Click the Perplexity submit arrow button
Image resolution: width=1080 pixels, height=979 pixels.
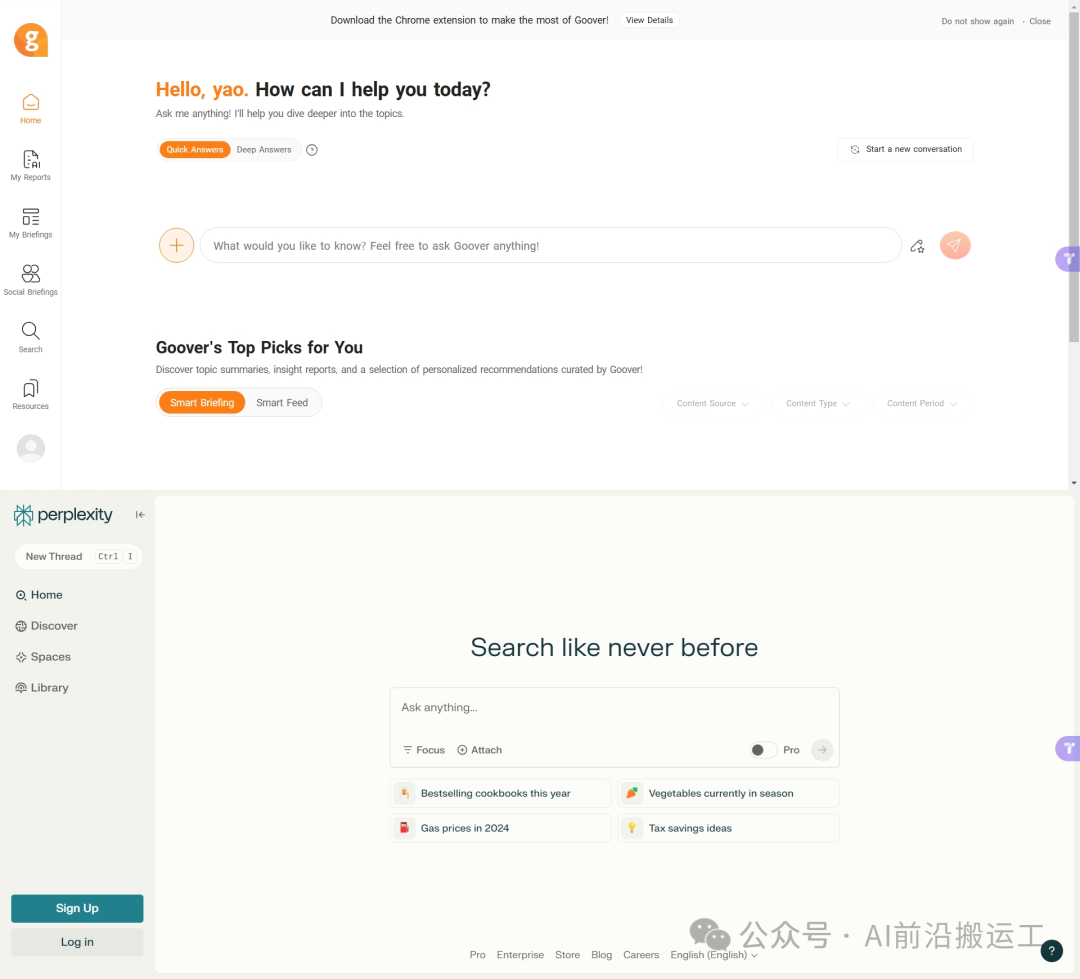point(822,750)
